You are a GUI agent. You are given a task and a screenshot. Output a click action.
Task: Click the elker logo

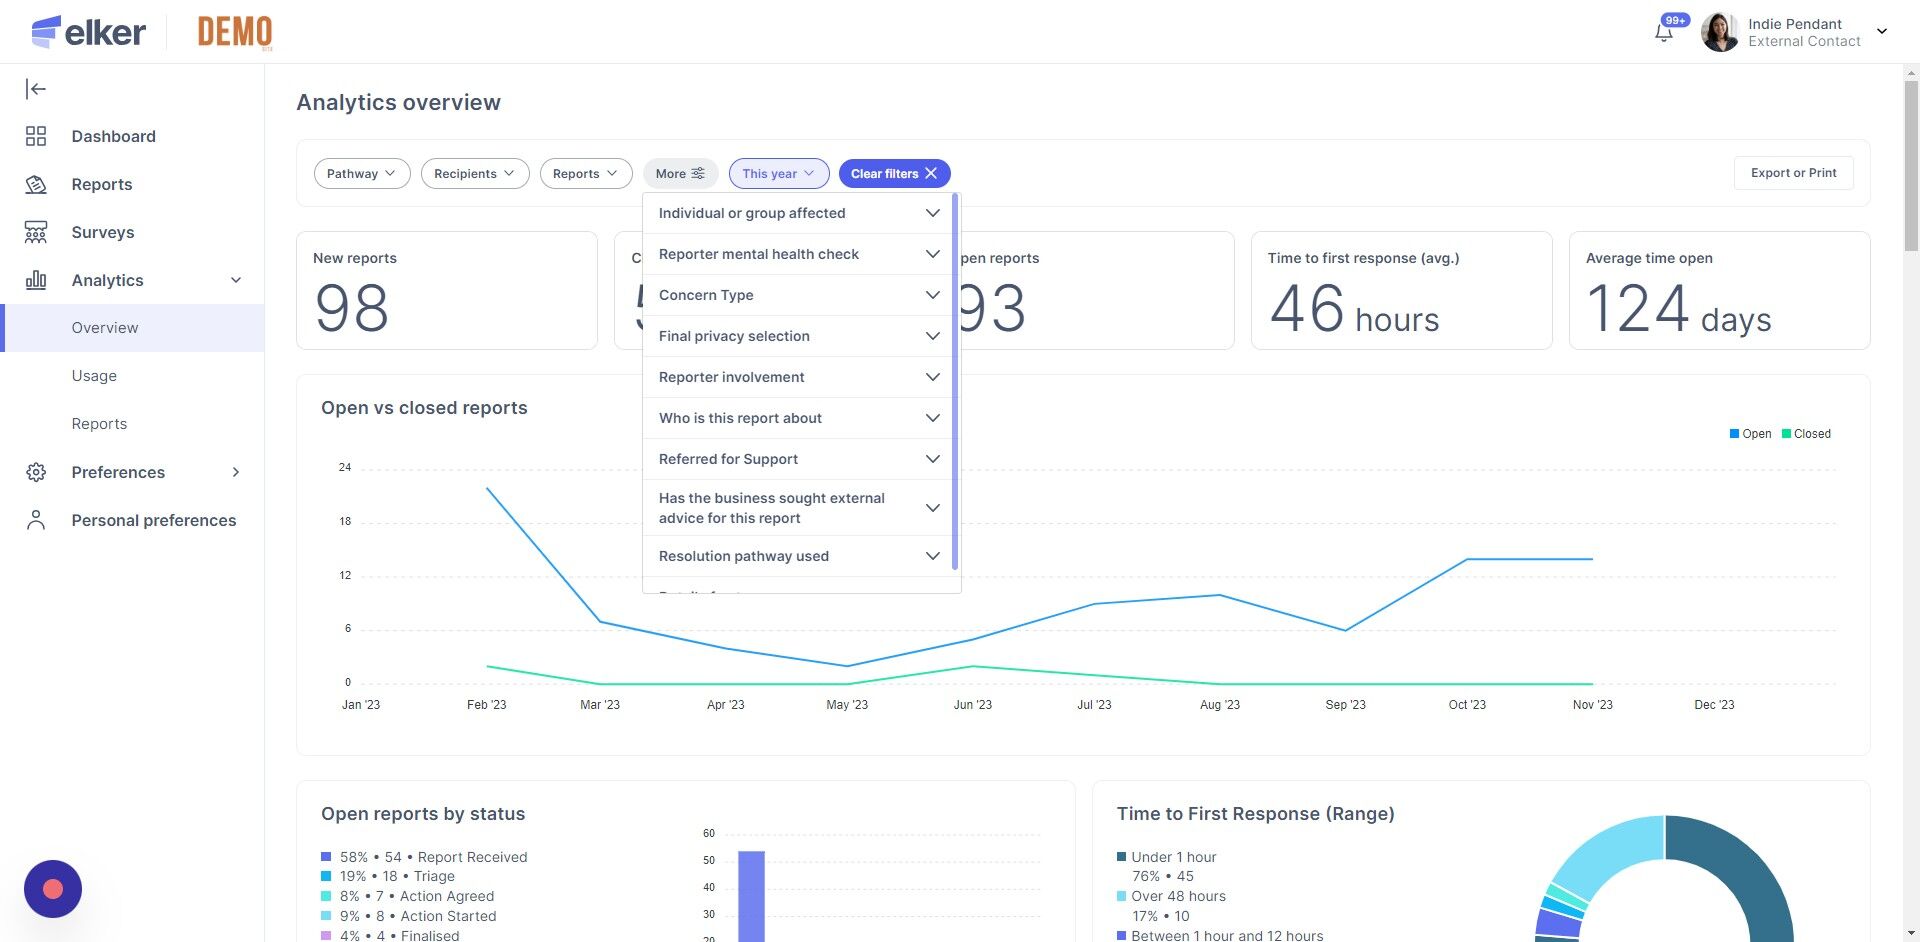coord(88,32)
